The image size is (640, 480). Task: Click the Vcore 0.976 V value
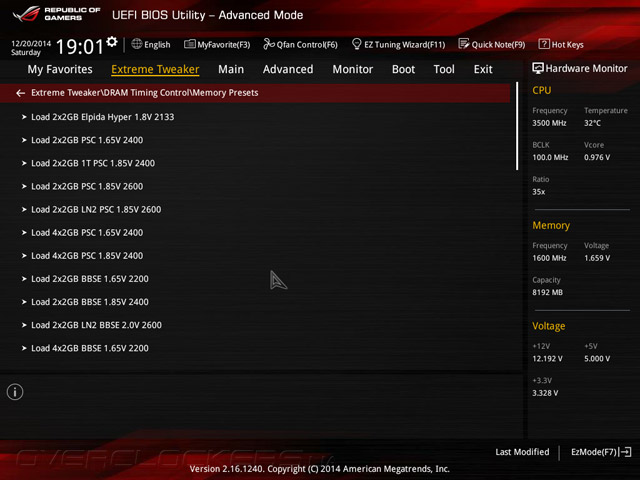[x=597, y=158]
